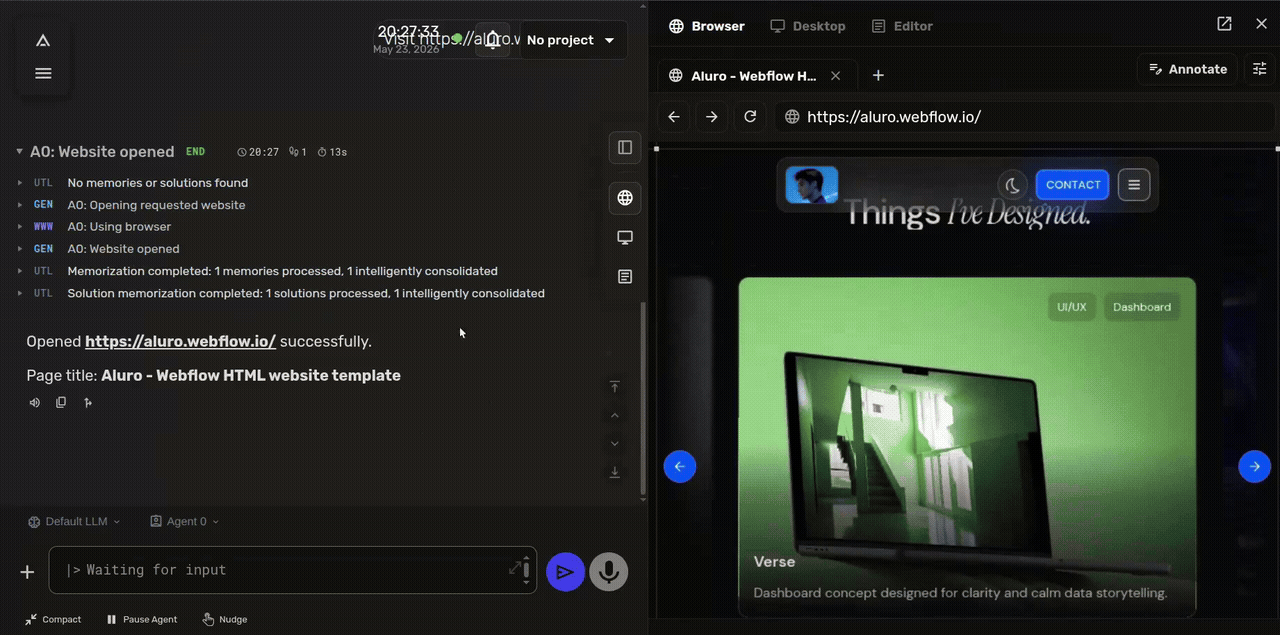Open the notifications bell
The image size is (1280, 635).
(x=492, y=40)
